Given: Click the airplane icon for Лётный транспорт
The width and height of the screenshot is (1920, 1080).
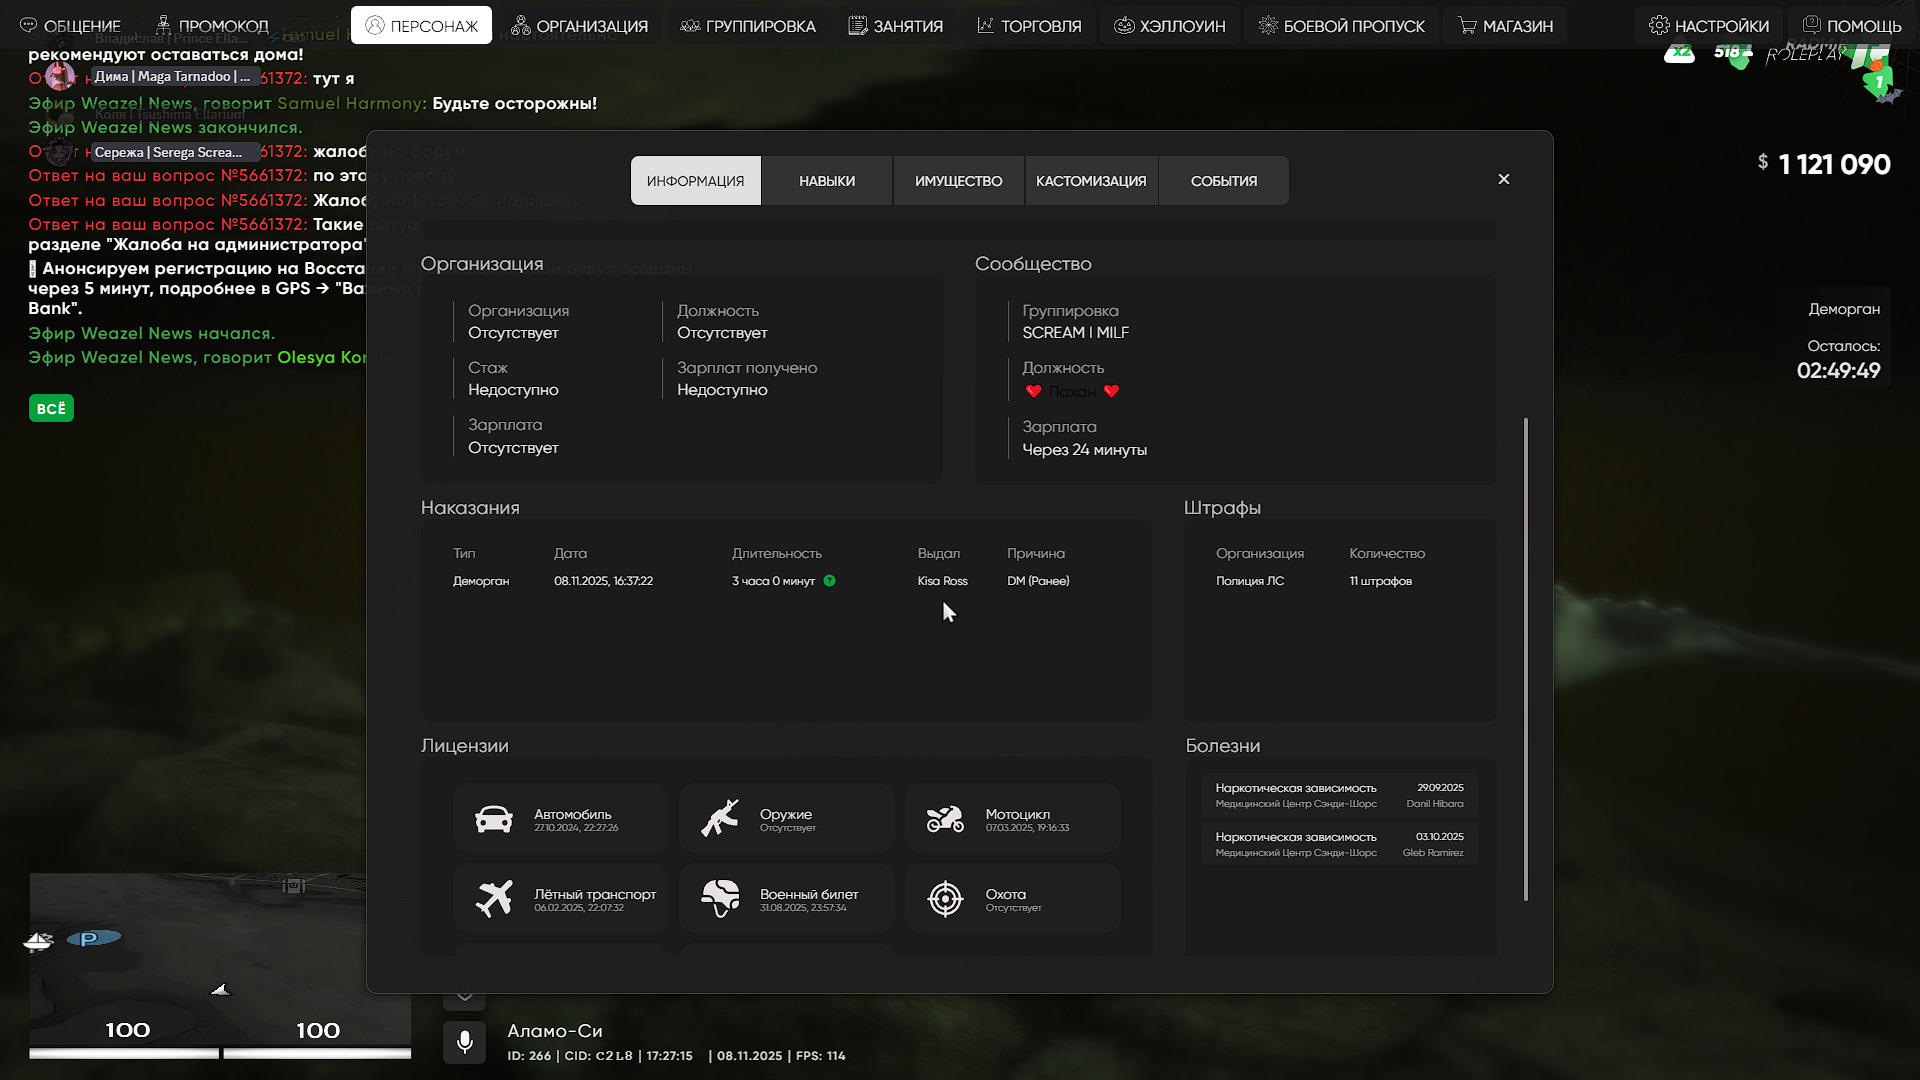Looking at the screenshot, I should (494, 899).
